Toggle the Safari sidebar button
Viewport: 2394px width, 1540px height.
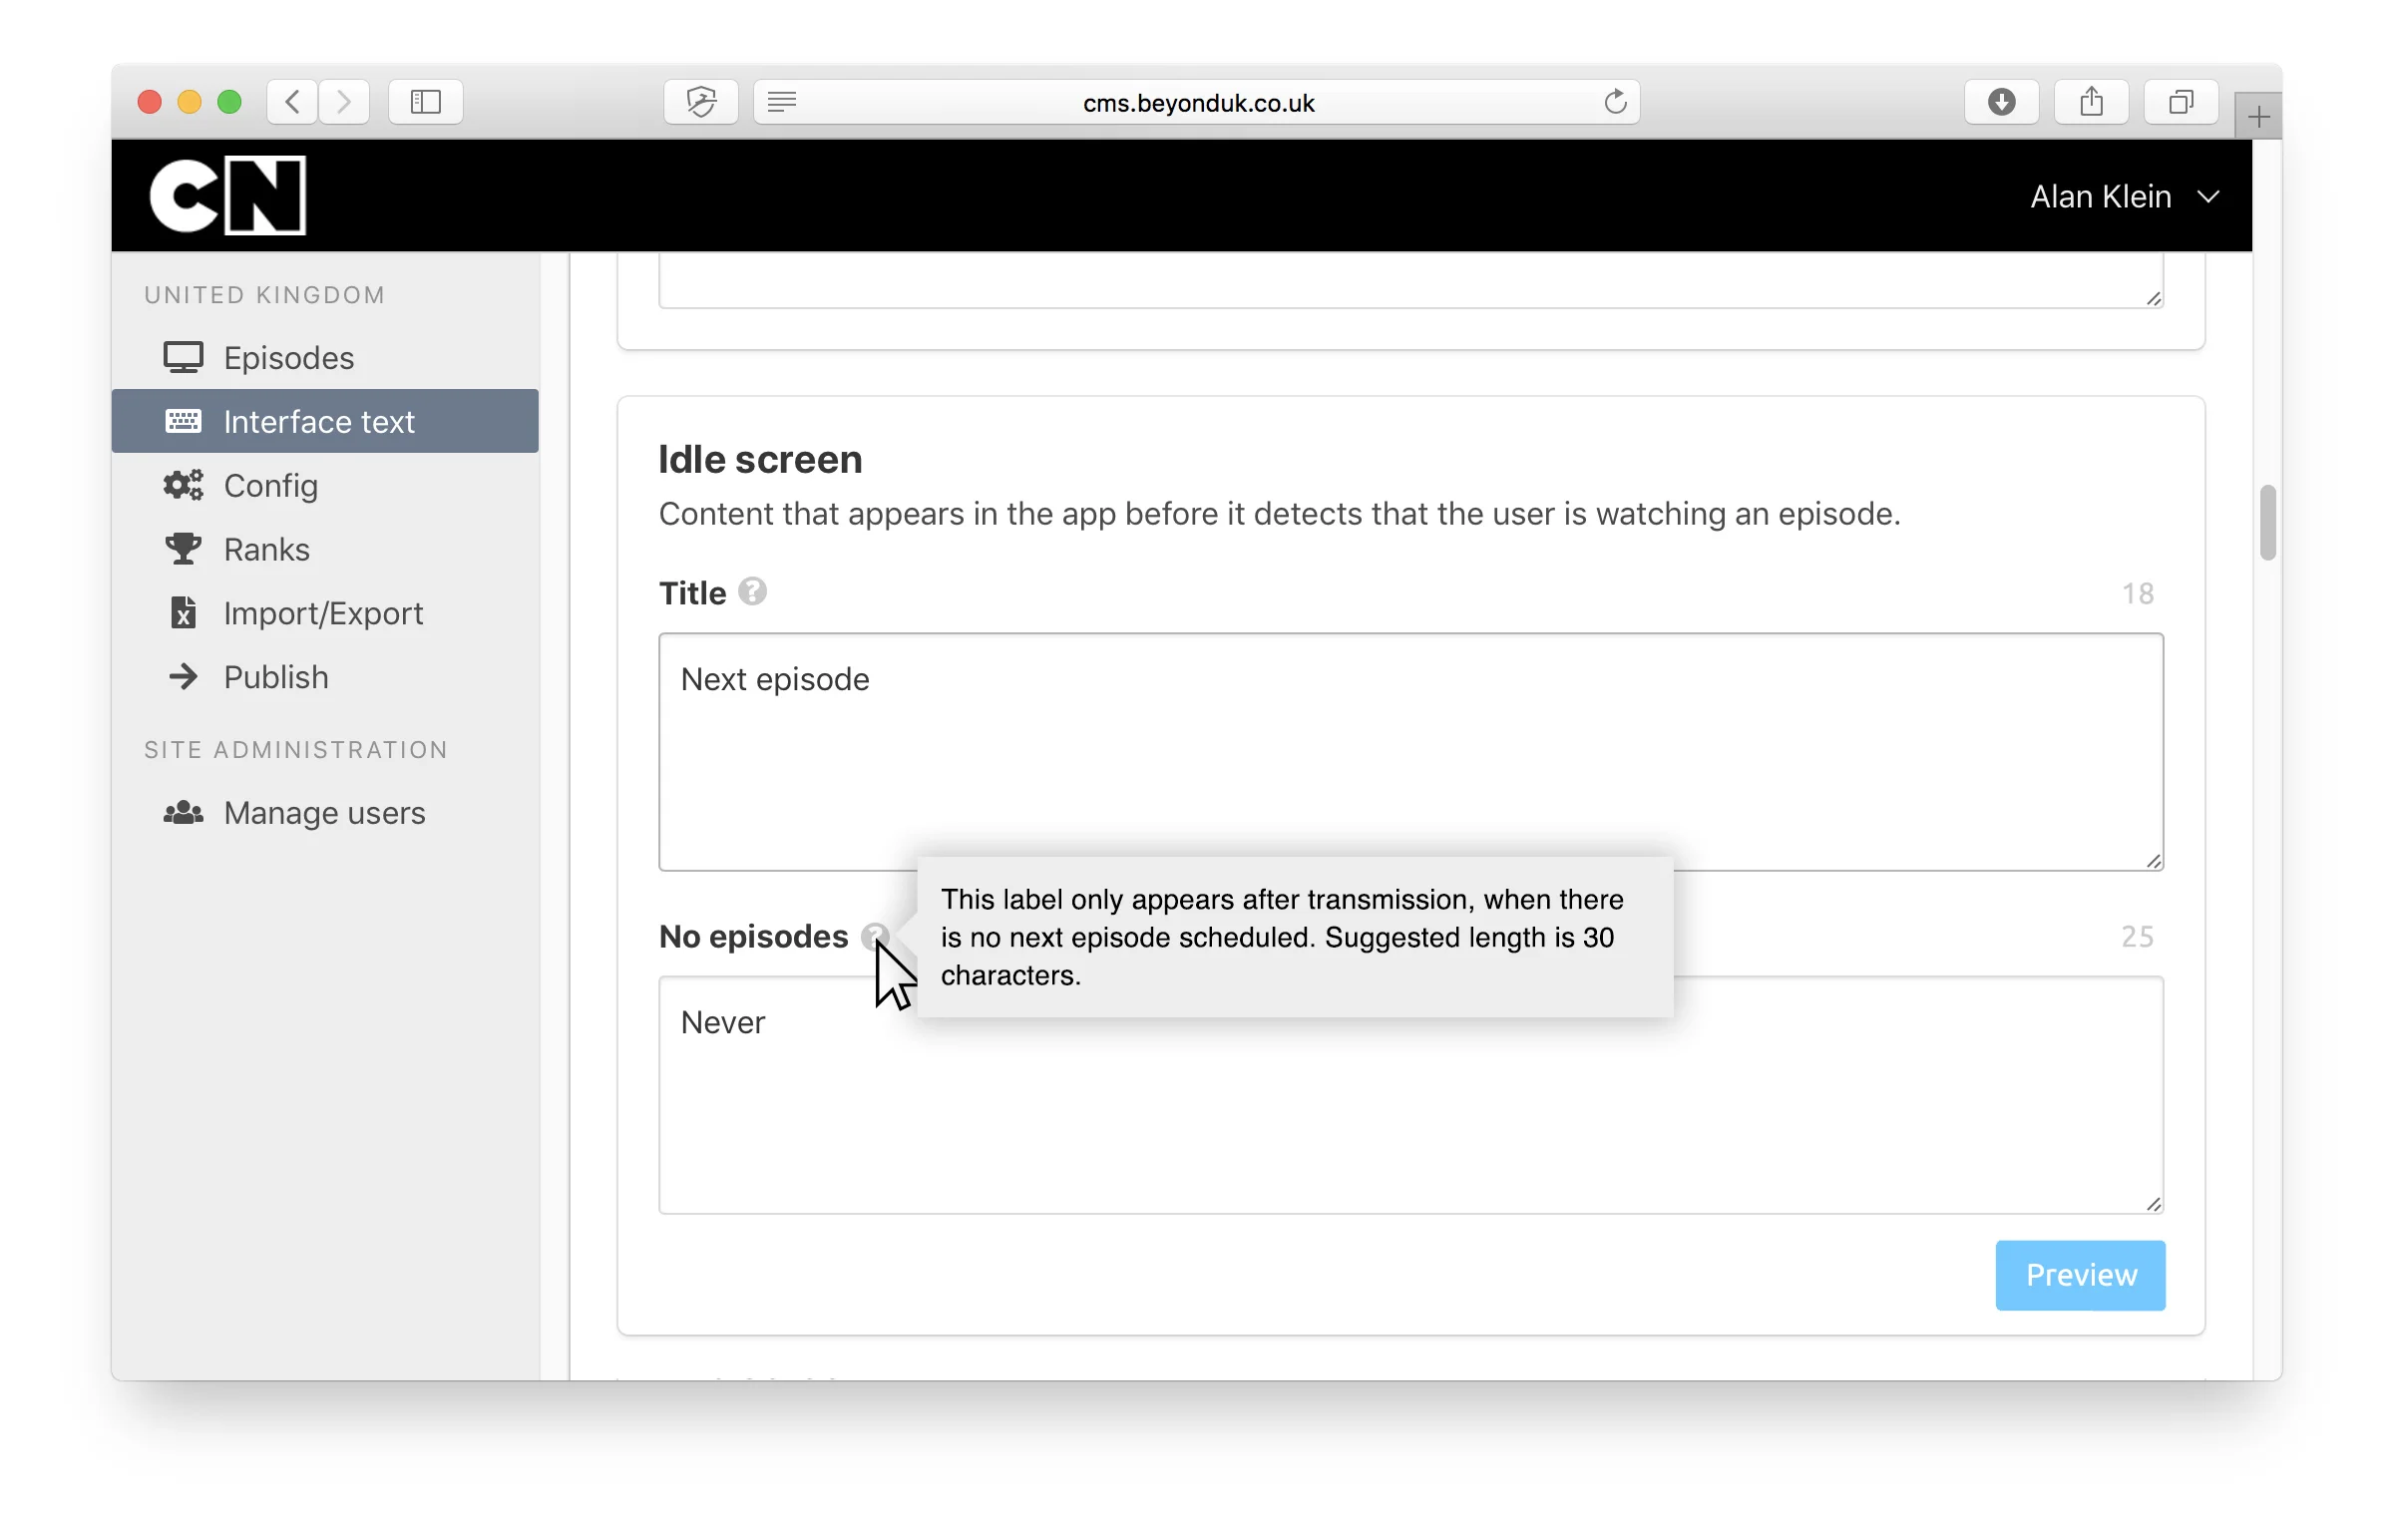pyautogui.click(x=425, y=102)
